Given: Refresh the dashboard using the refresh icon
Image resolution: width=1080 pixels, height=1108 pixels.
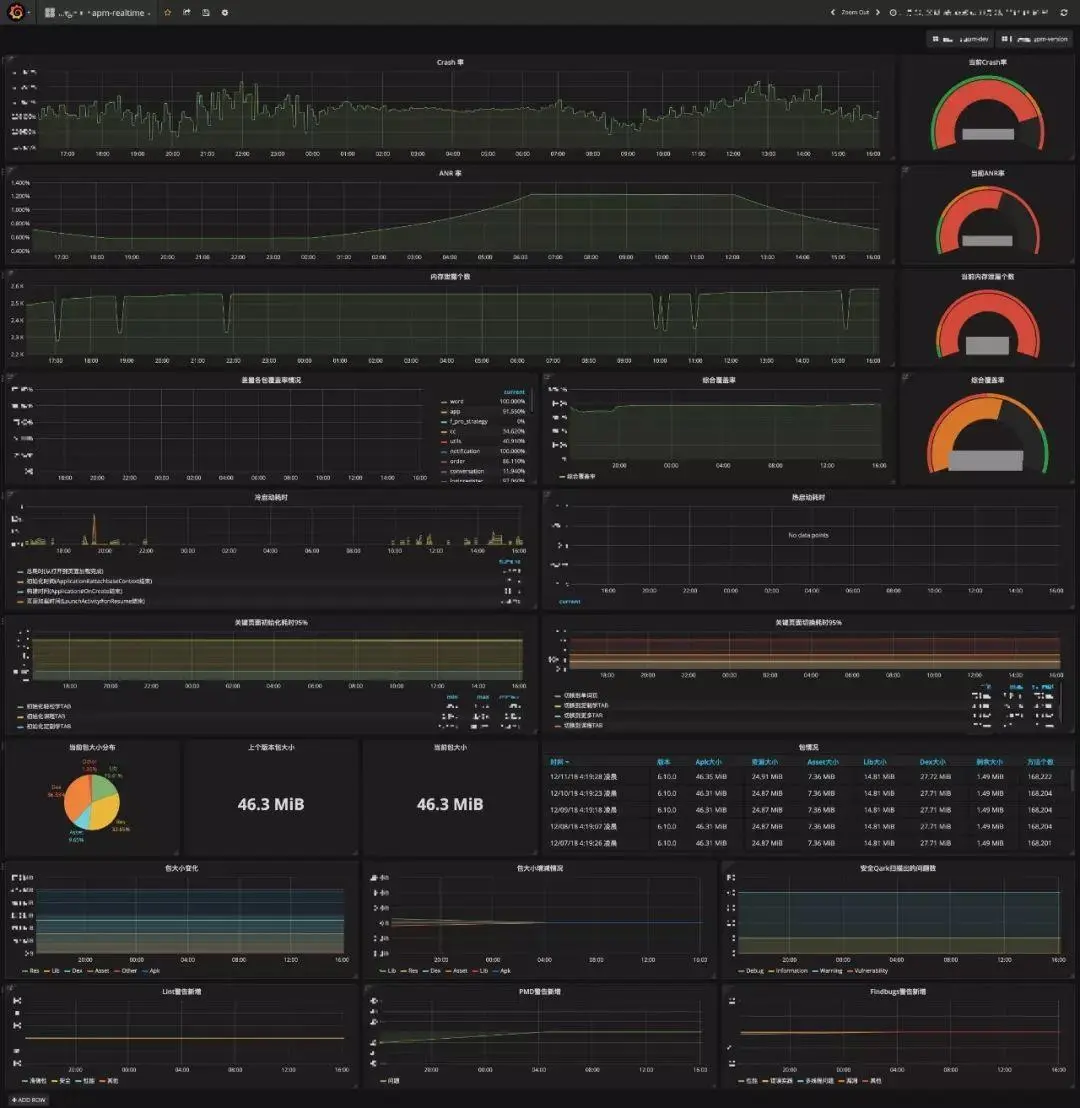Looking at the screenshot, I should [1064, 12].
